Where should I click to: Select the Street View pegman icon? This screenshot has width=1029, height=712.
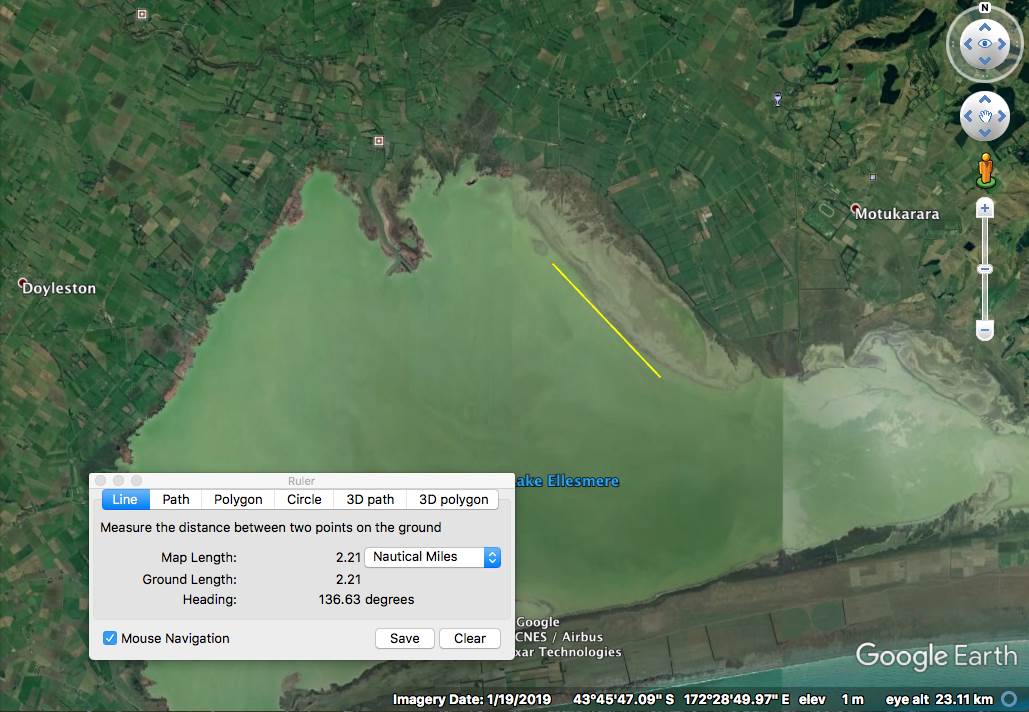tap(985, 169)
